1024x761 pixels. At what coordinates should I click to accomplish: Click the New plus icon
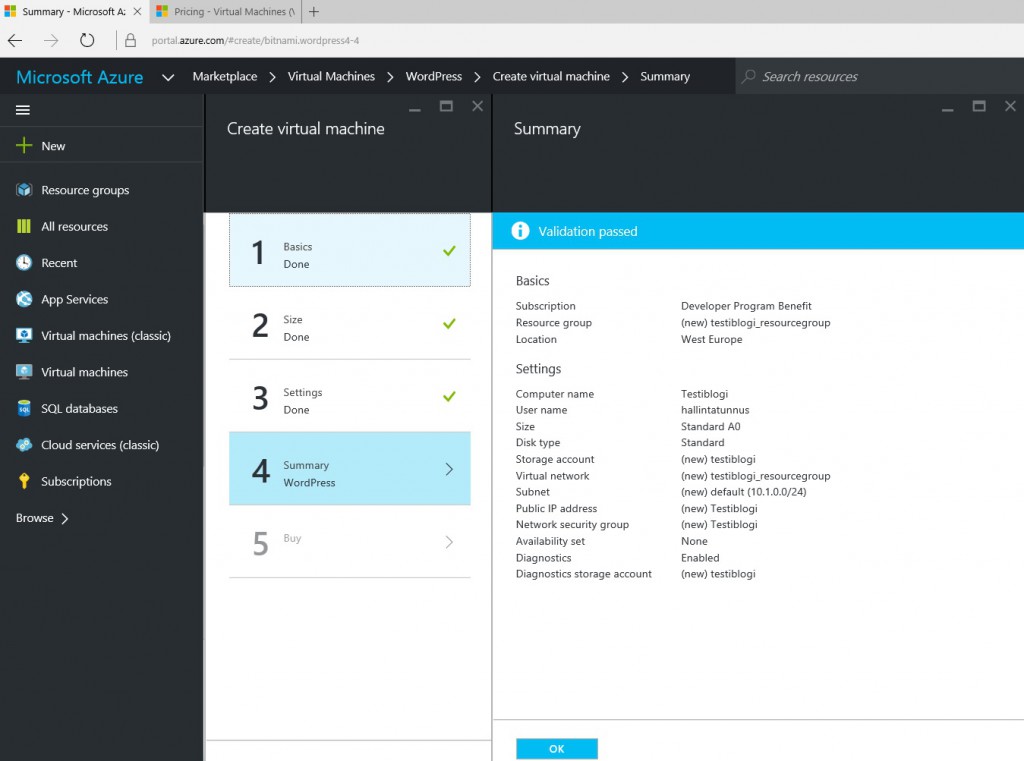(24, 146)
